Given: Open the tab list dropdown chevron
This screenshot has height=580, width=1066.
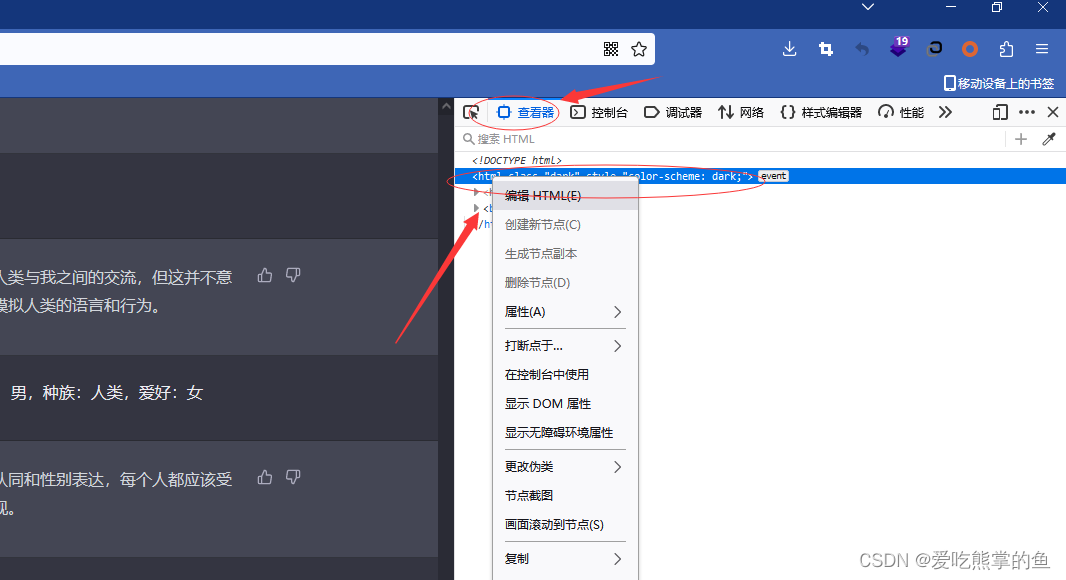Looking at the screenshot, I should point(867,7).
